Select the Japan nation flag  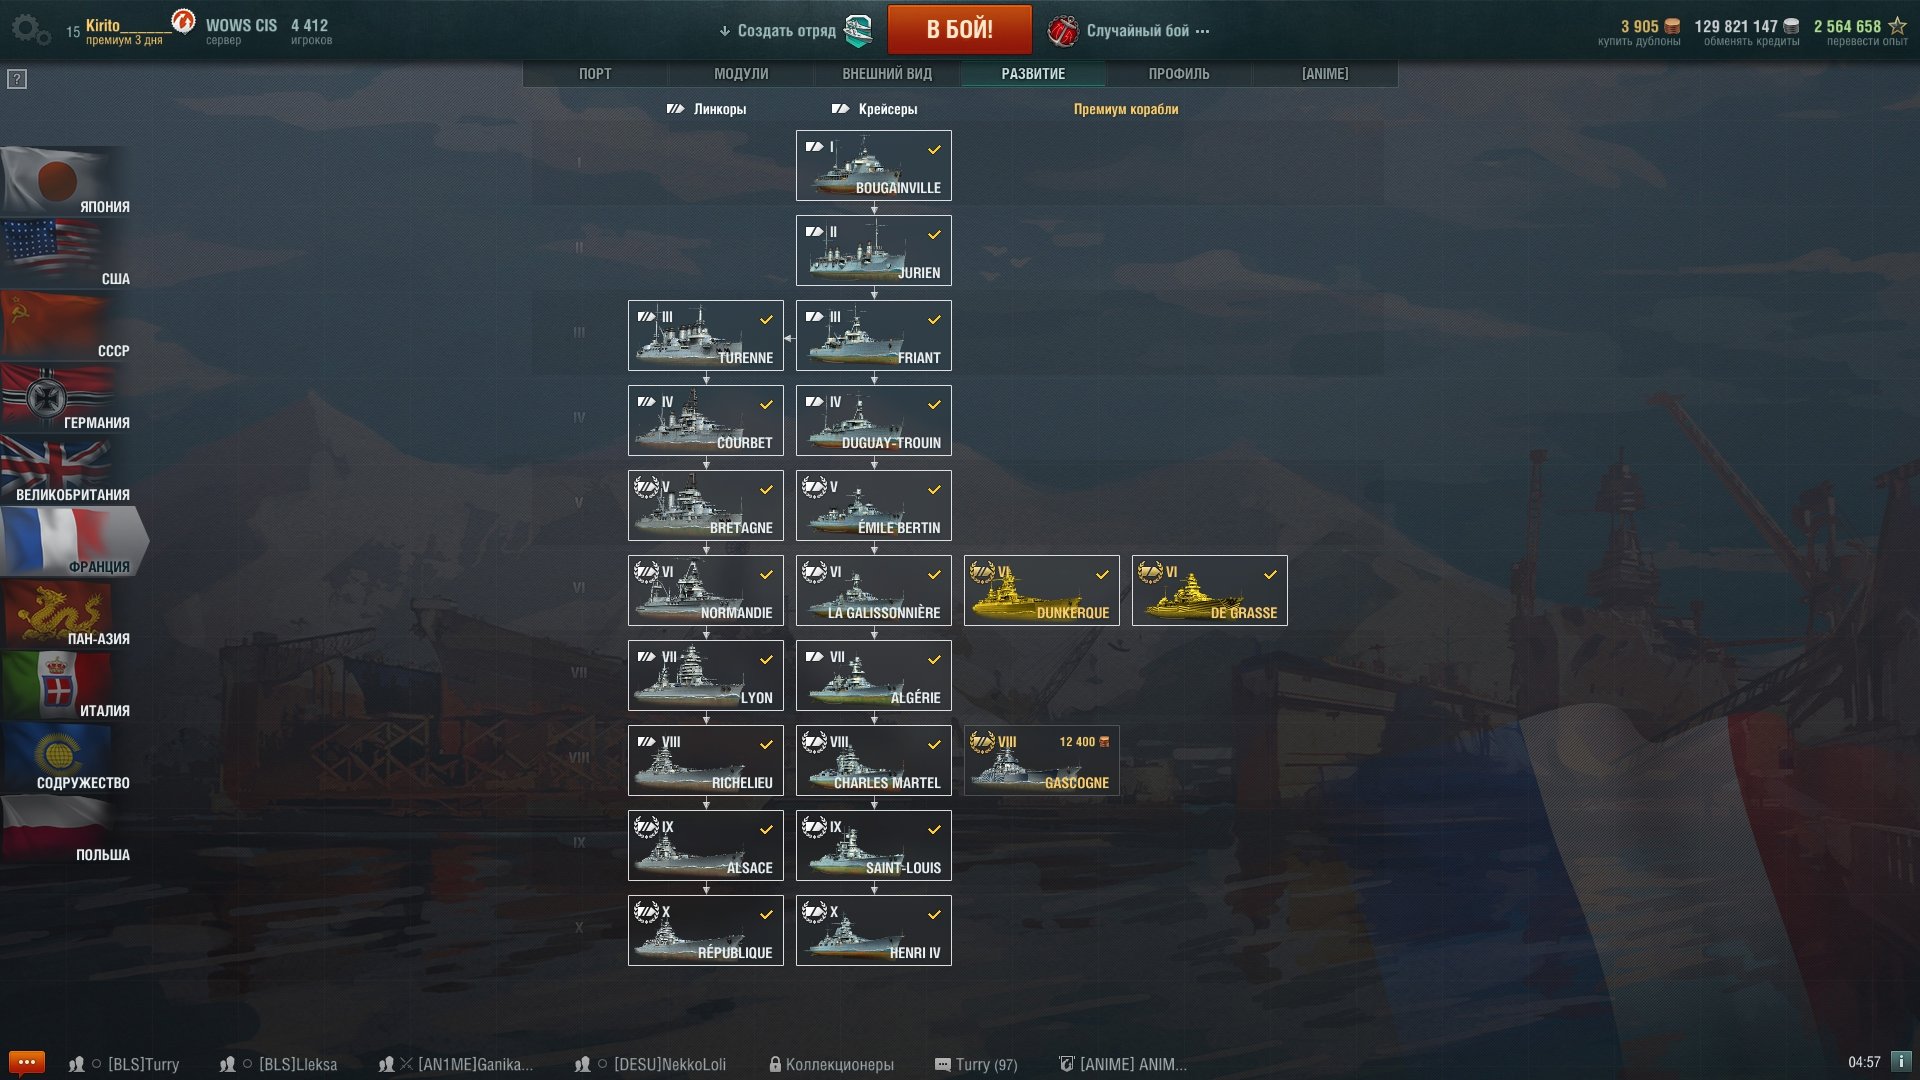coord(66,182)
